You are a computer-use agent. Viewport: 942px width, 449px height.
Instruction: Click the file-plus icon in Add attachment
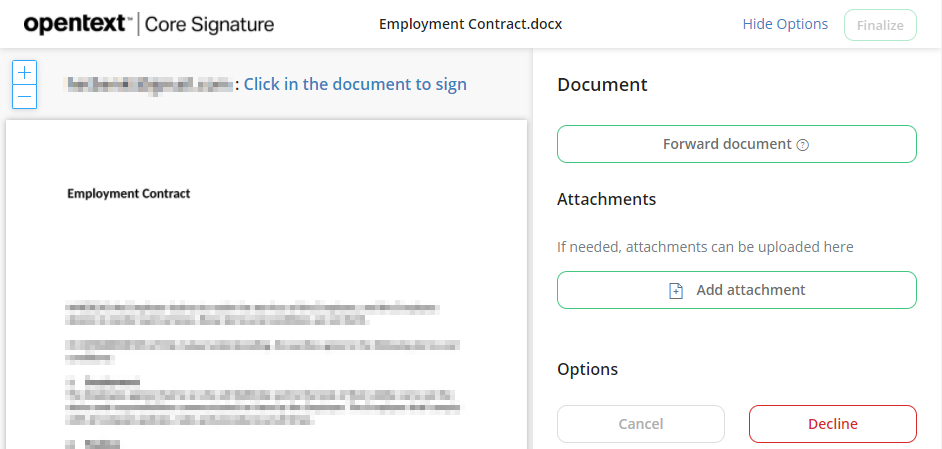676,291
